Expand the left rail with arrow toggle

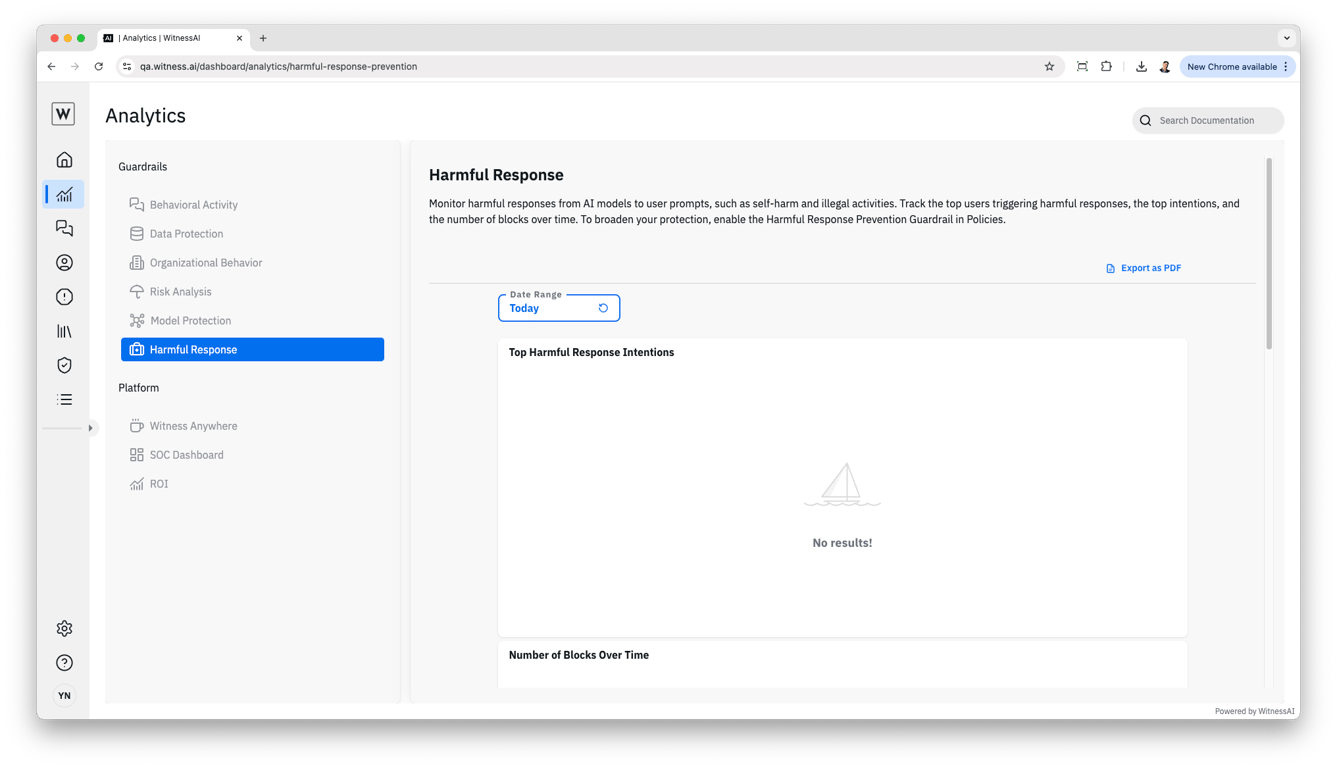coord(90,428)
